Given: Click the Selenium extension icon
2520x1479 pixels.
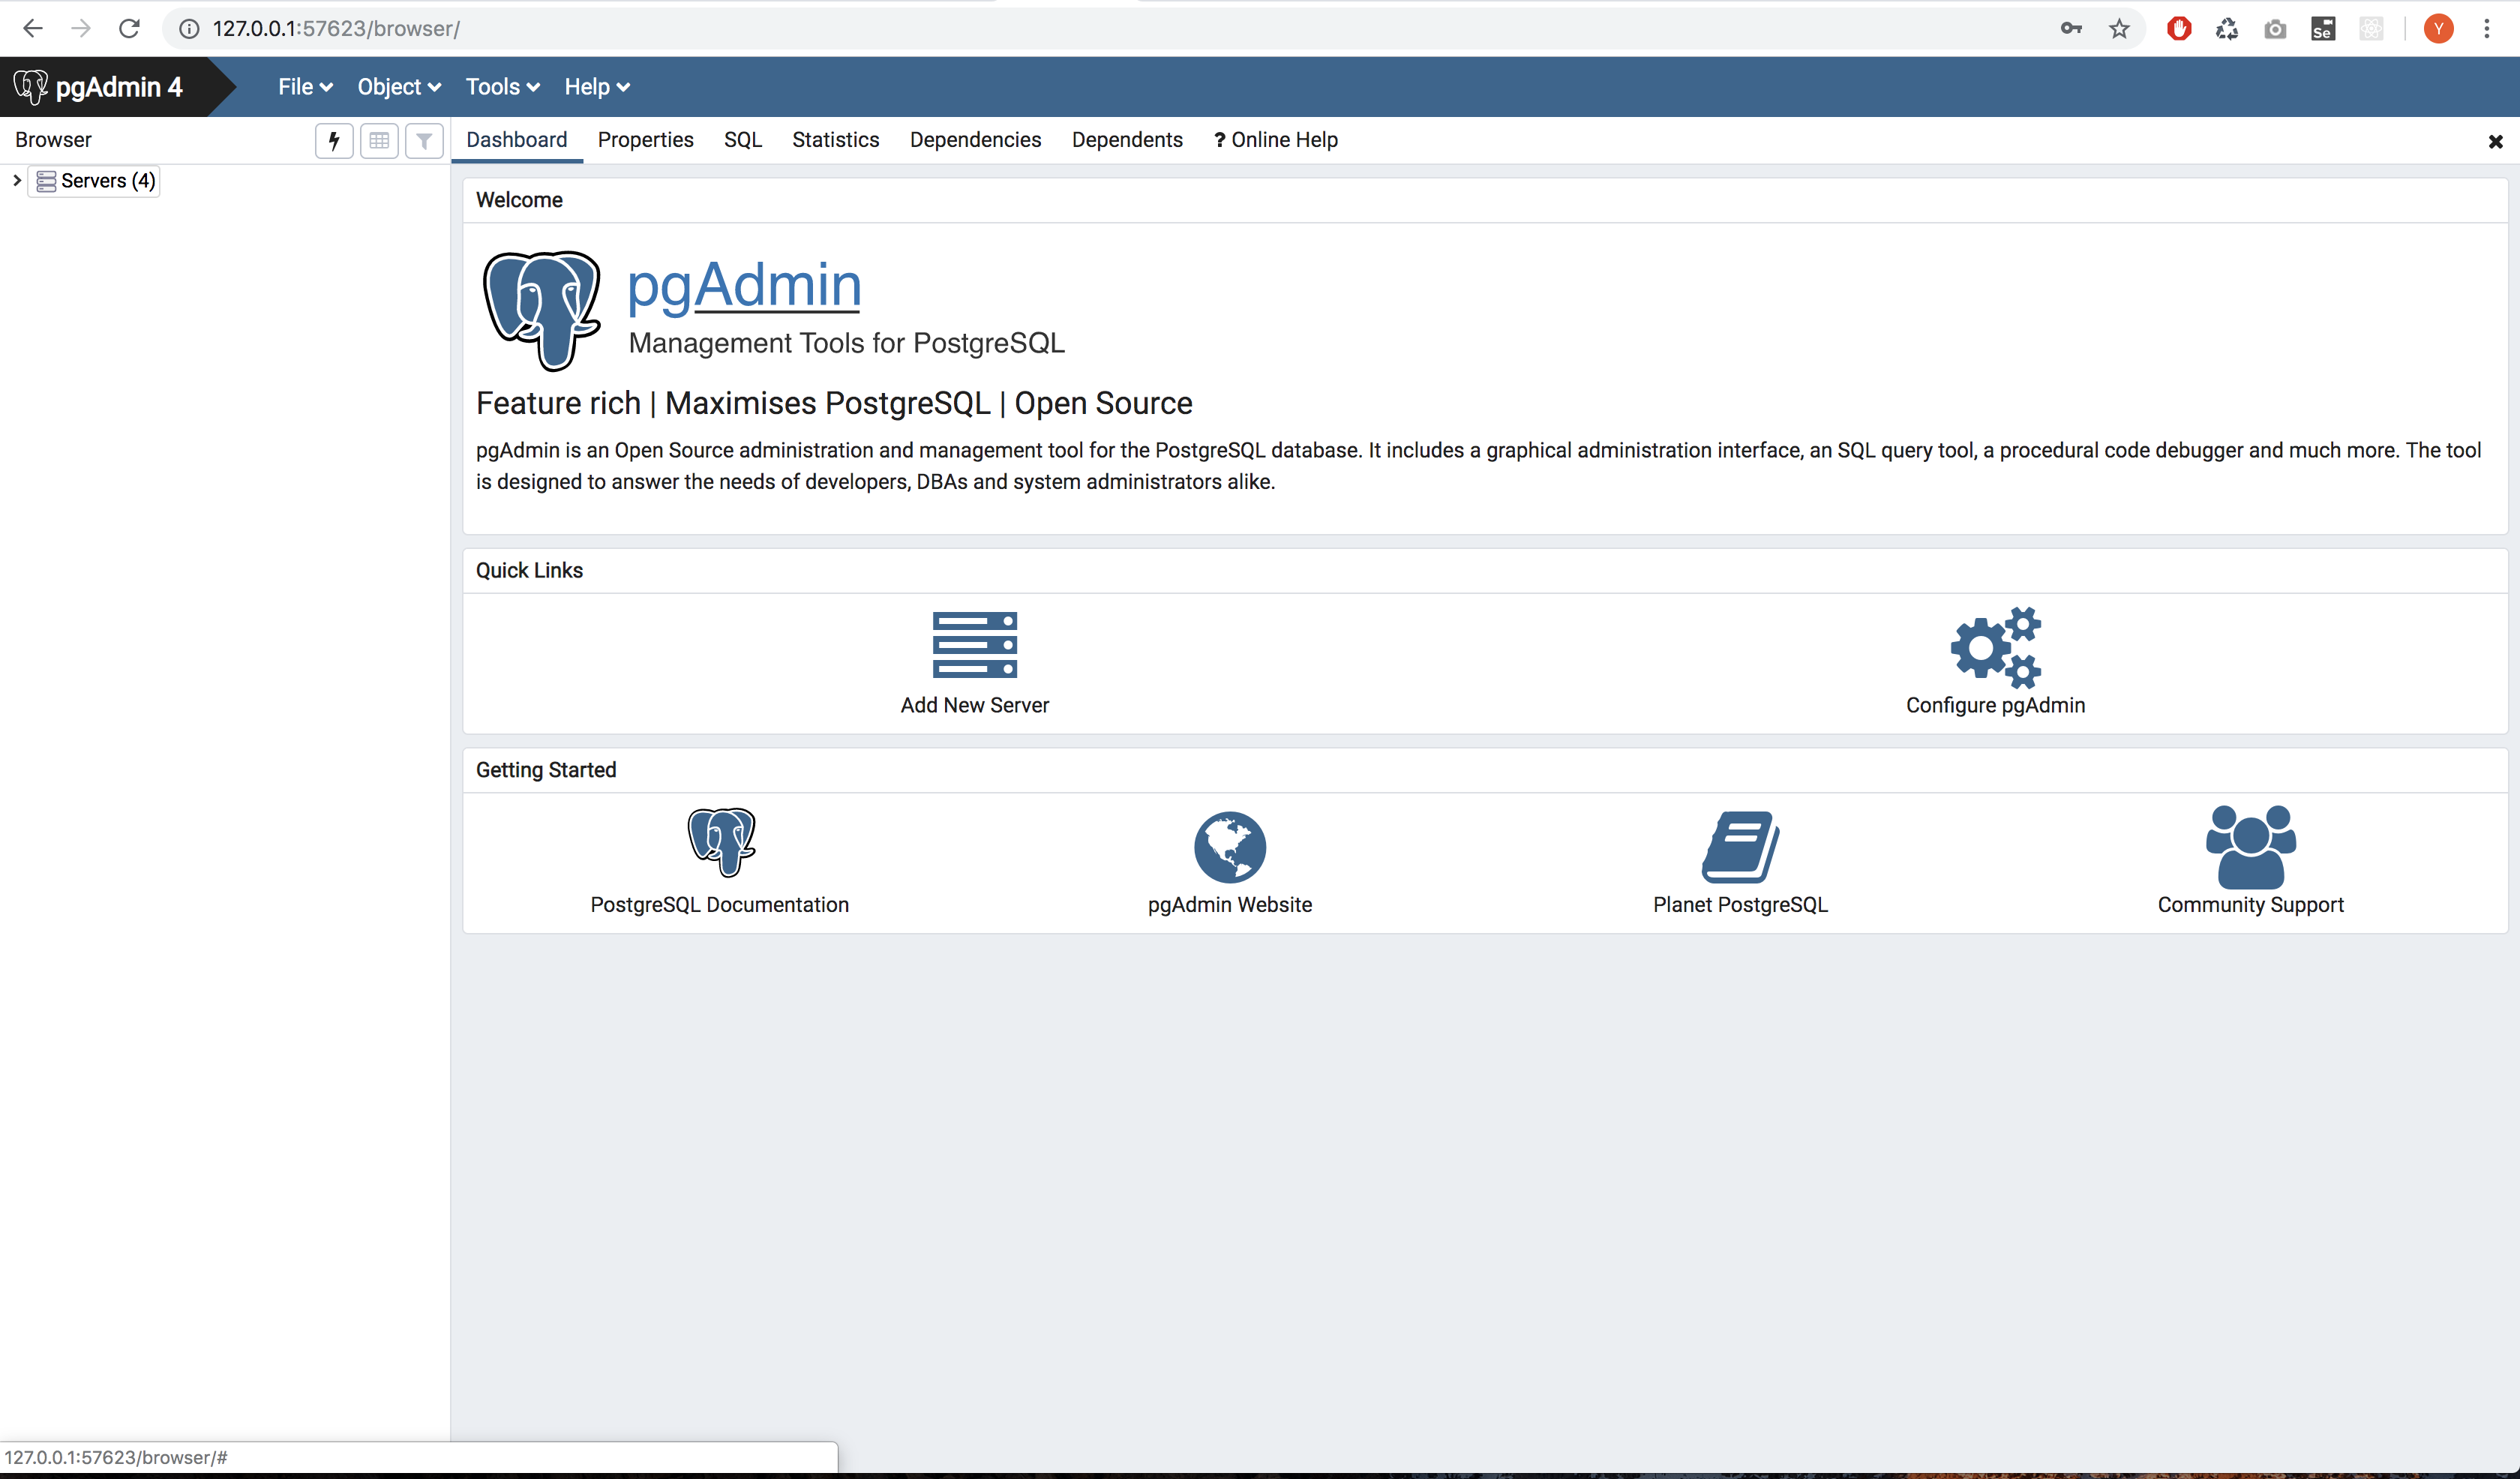Looking at the screenshot, I should 2323,29.
